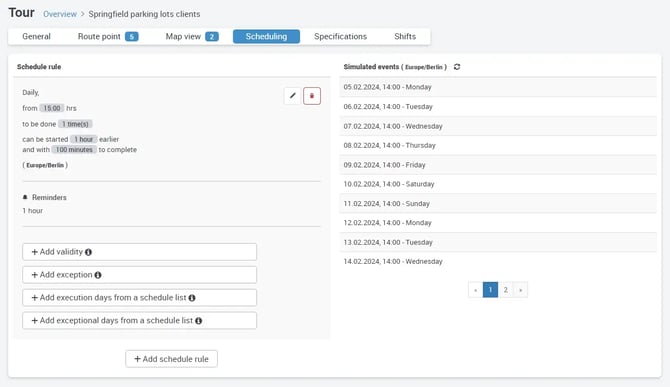The height and width of the screenshot is (387, 670).
Task: Select the Scheduling tab
Action: click(266, 37)
